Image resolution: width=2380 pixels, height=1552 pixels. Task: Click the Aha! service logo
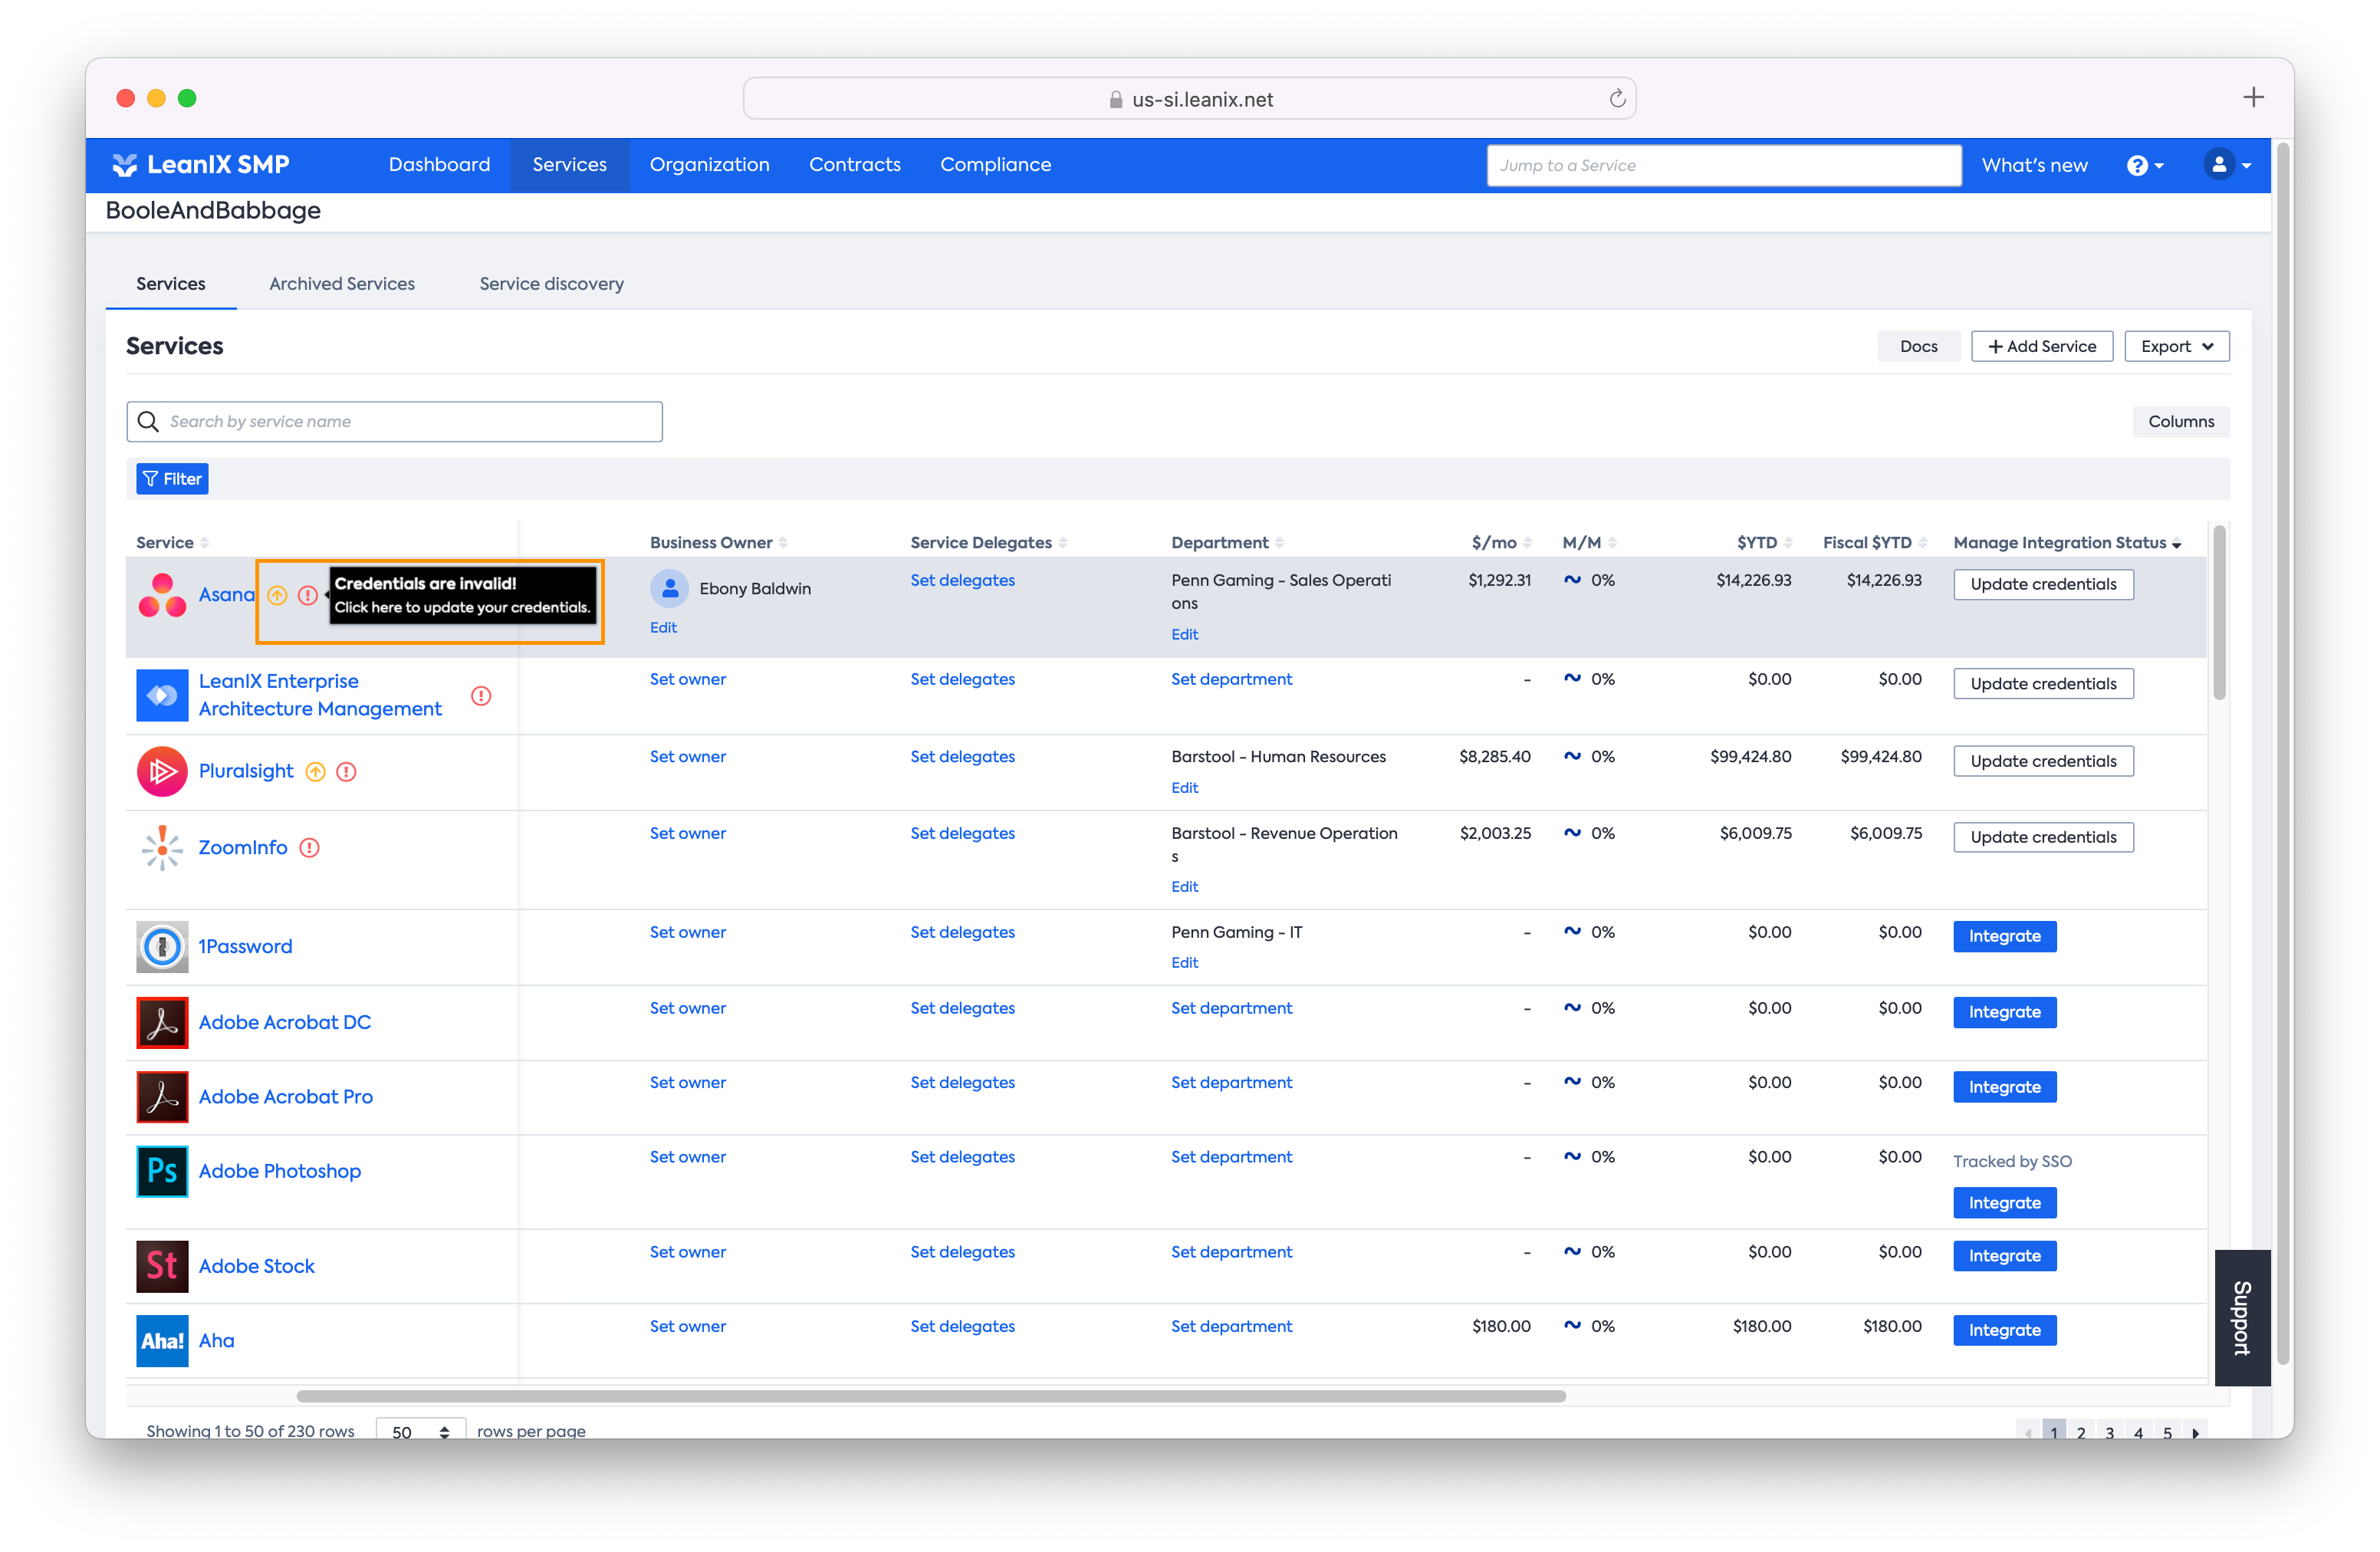point(162,1340)
